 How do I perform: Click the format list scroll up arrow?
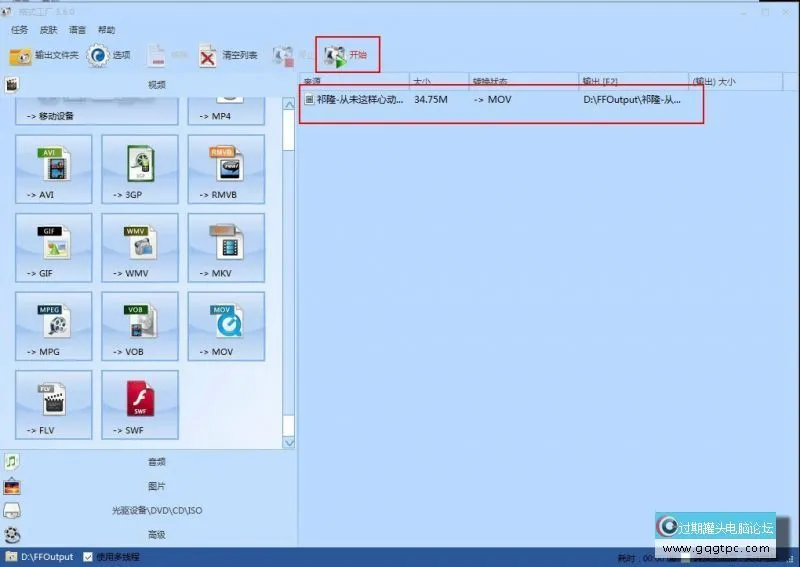(289, 104)
